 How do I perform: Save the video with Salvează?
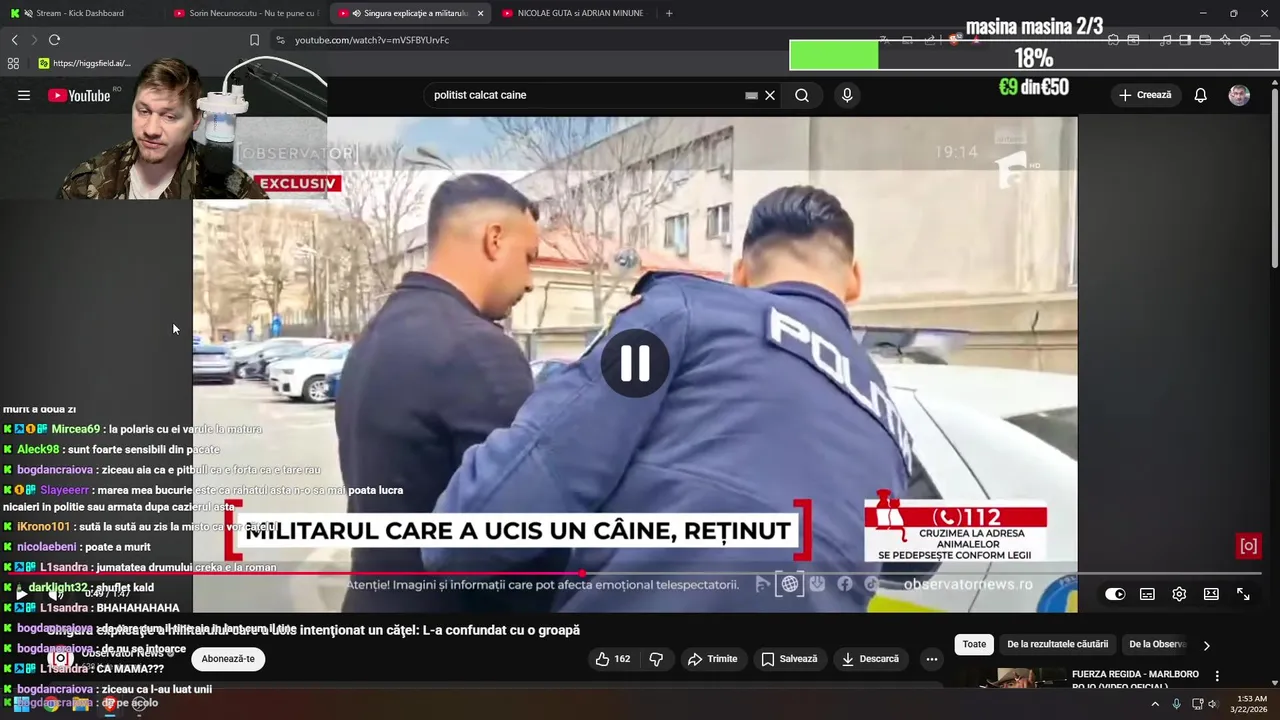coord(789,659)
